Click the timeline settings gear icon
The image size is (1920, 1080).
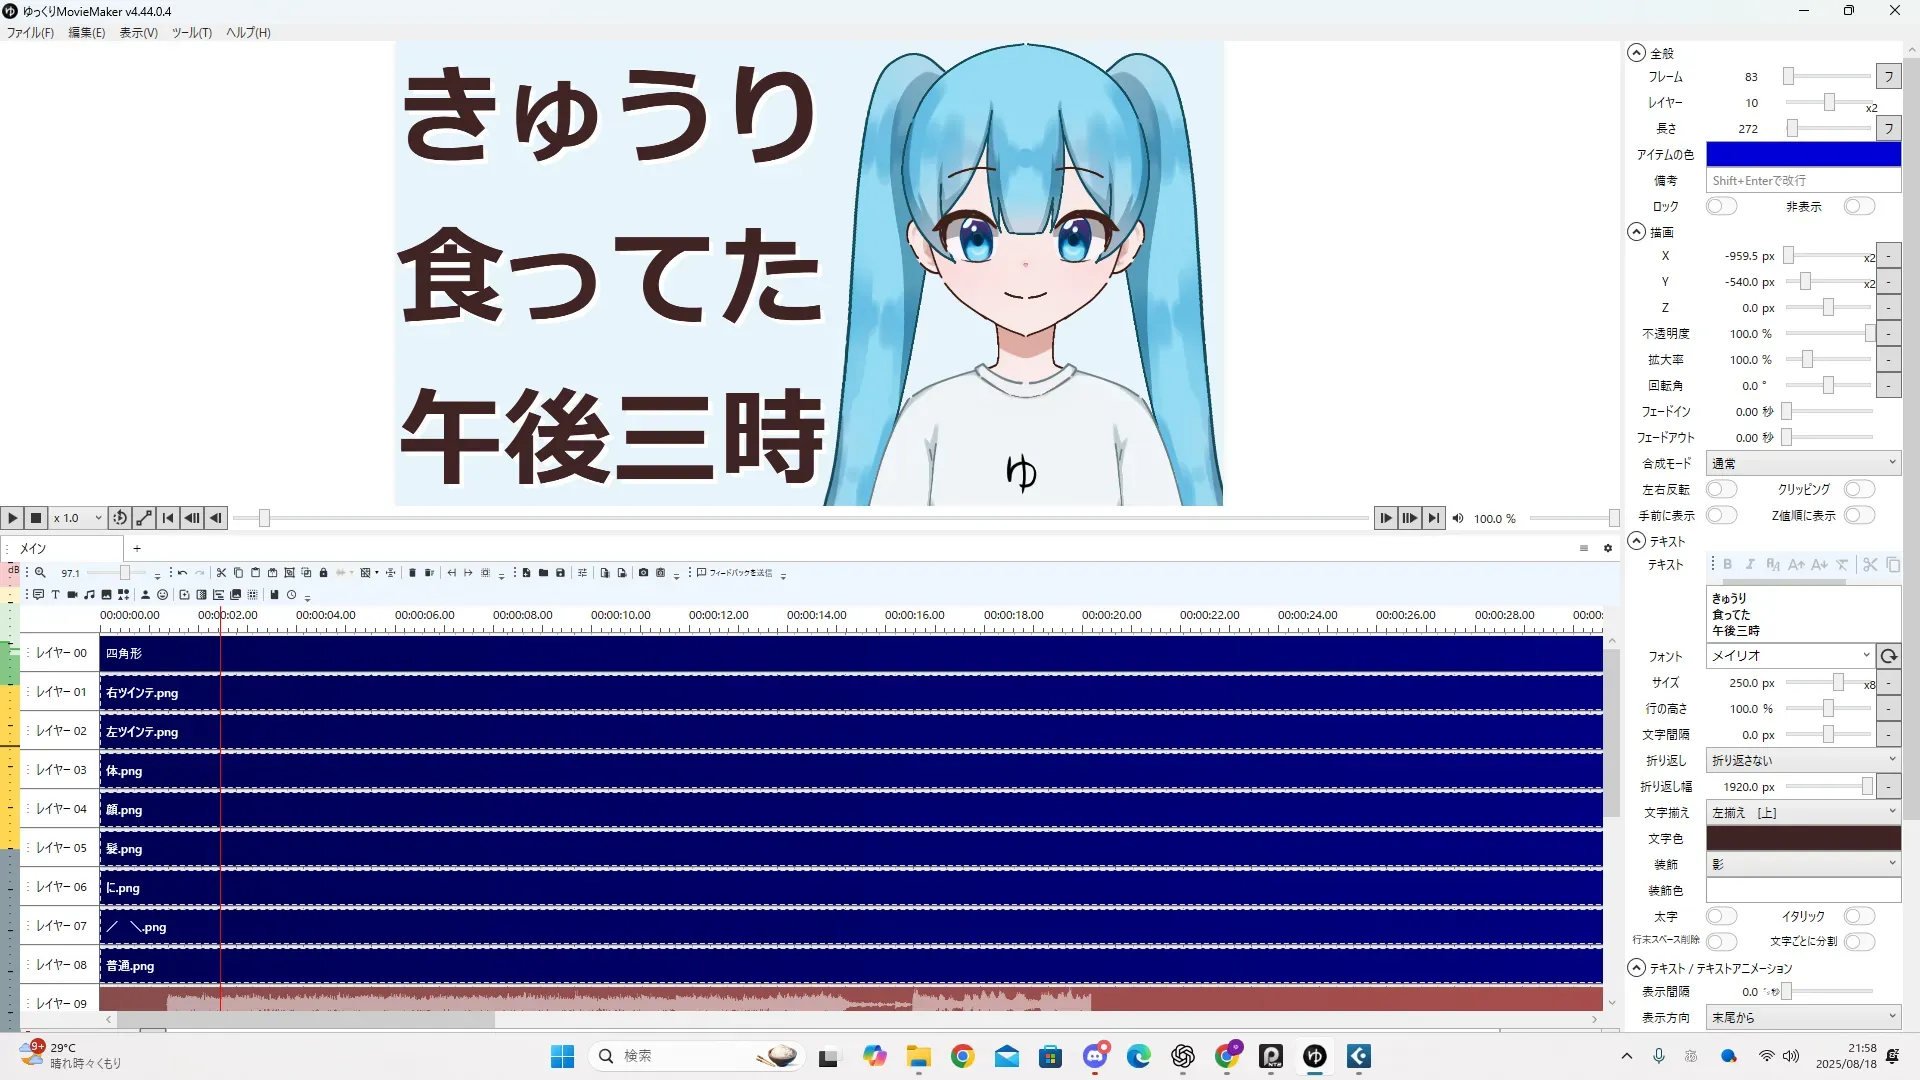[x=1608, y=548]
